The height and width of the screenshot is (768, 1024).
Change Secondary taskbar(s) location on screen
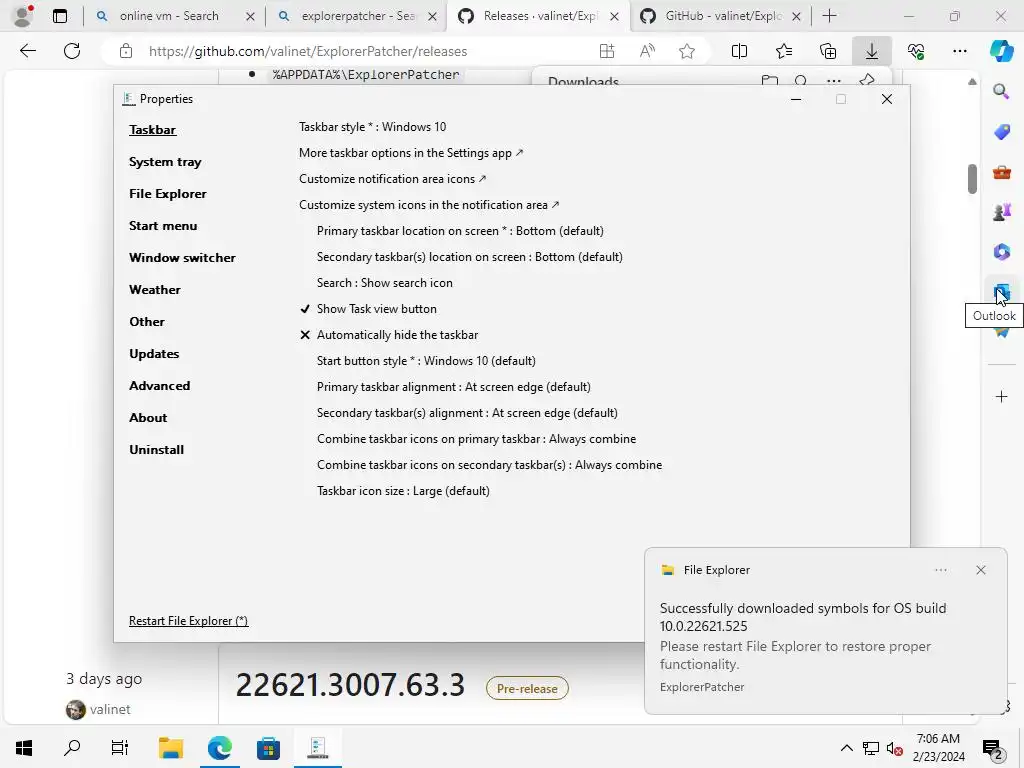pyautogui.click(x=470, y=257)
